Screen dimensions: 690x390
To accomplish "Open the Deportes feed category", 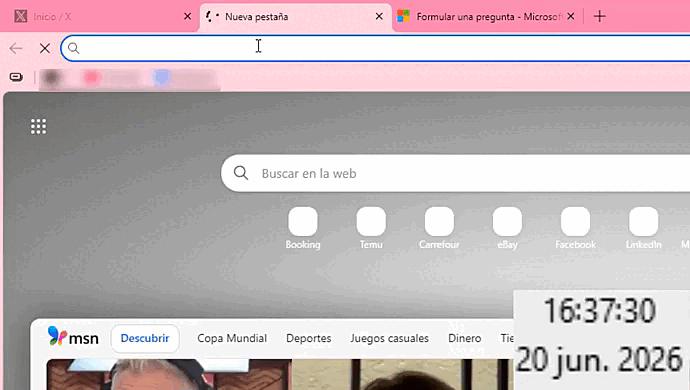I will pos(308,338).
